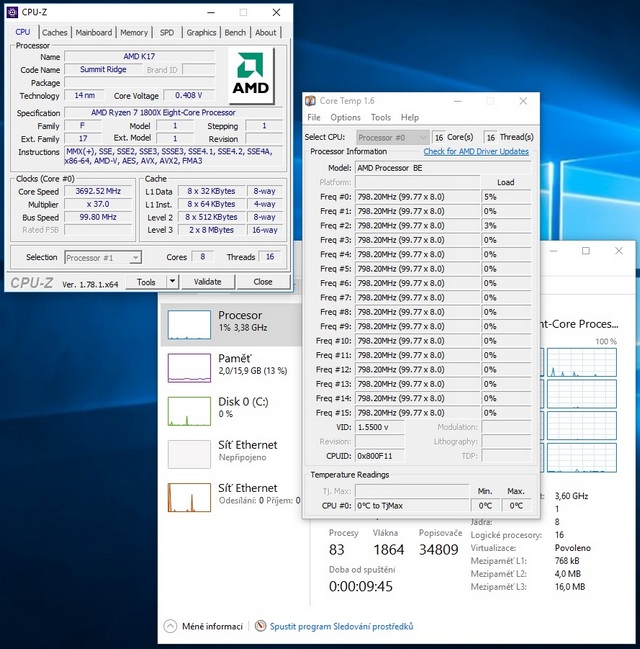Click the Threads value 16 in CPU-Z

270,257
